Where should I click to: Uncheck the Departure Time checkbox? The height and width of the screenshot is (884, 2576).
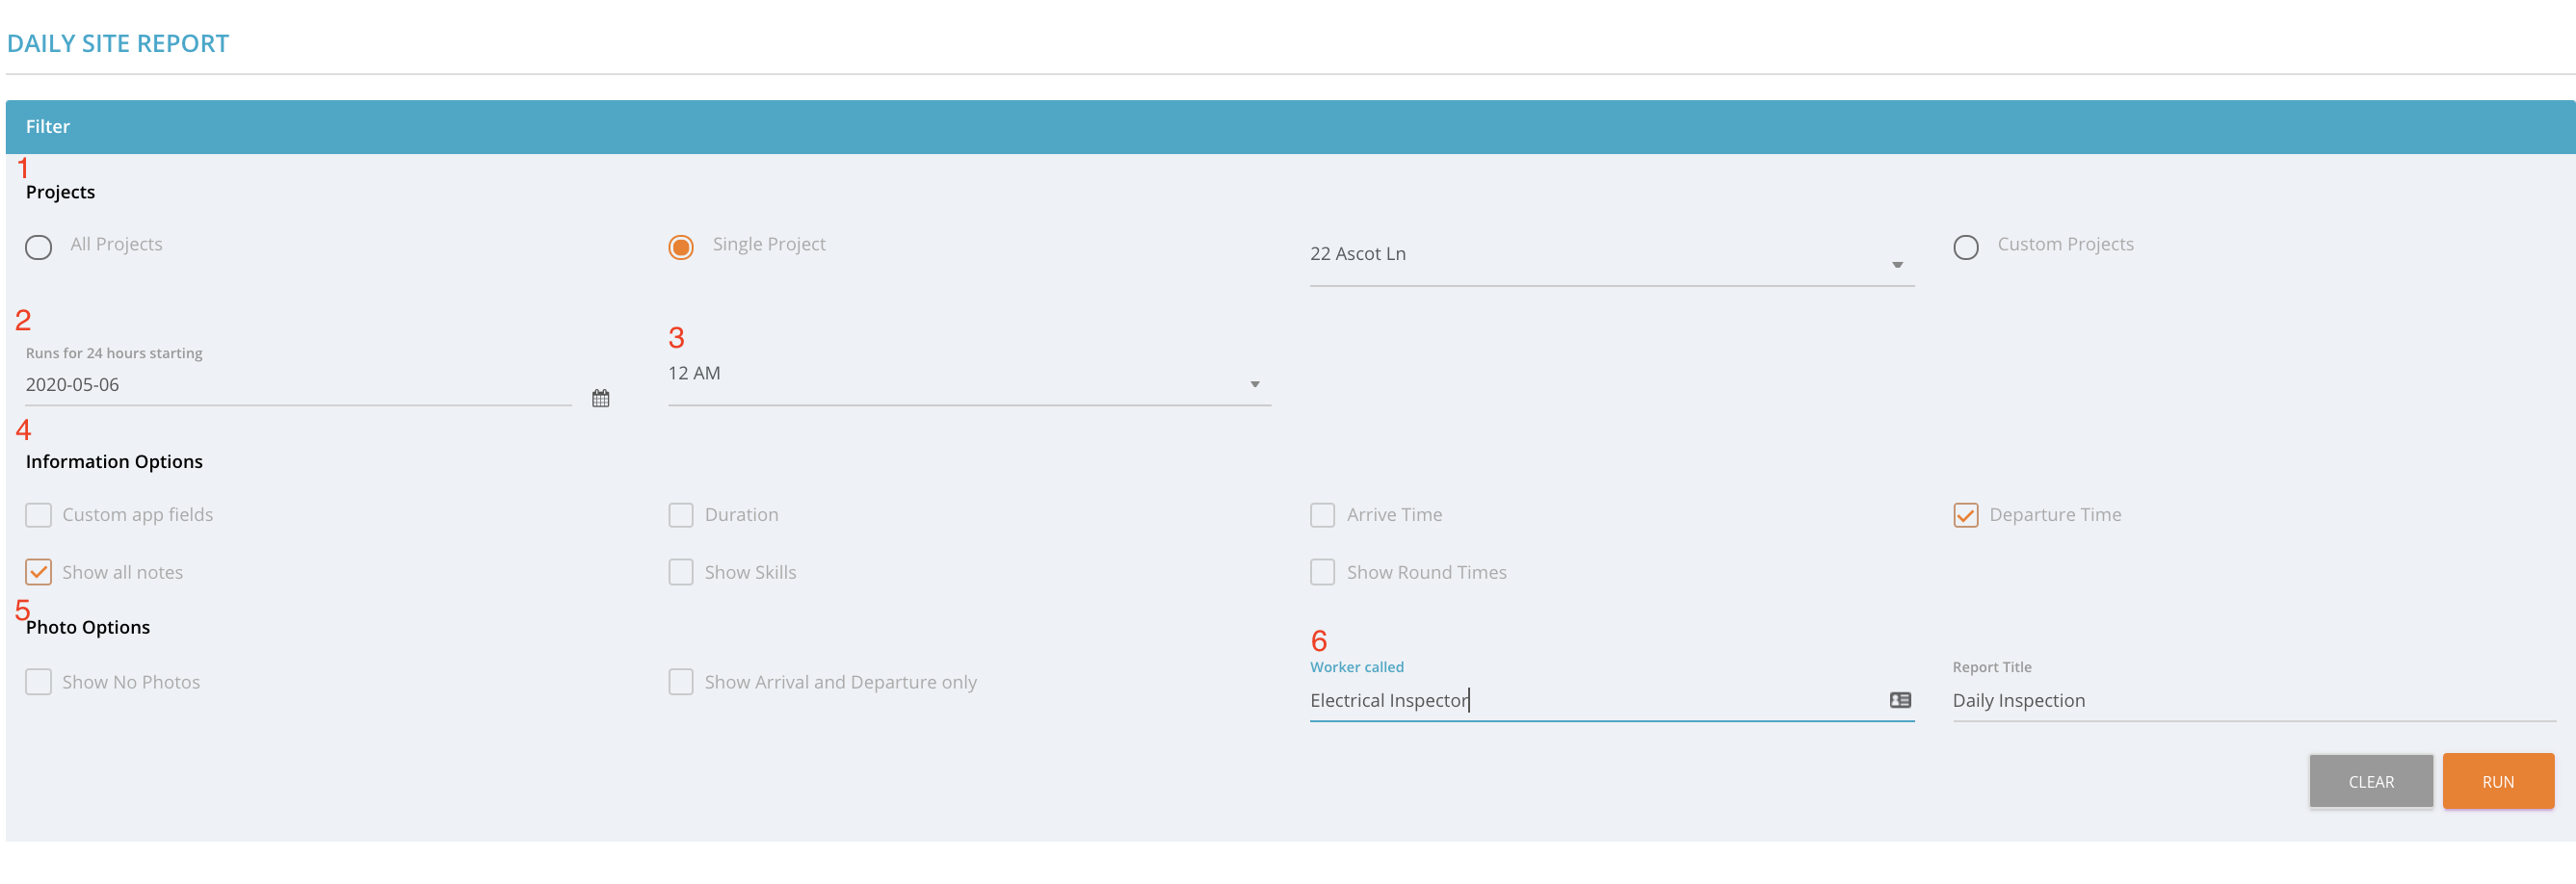pos(1965,515)
